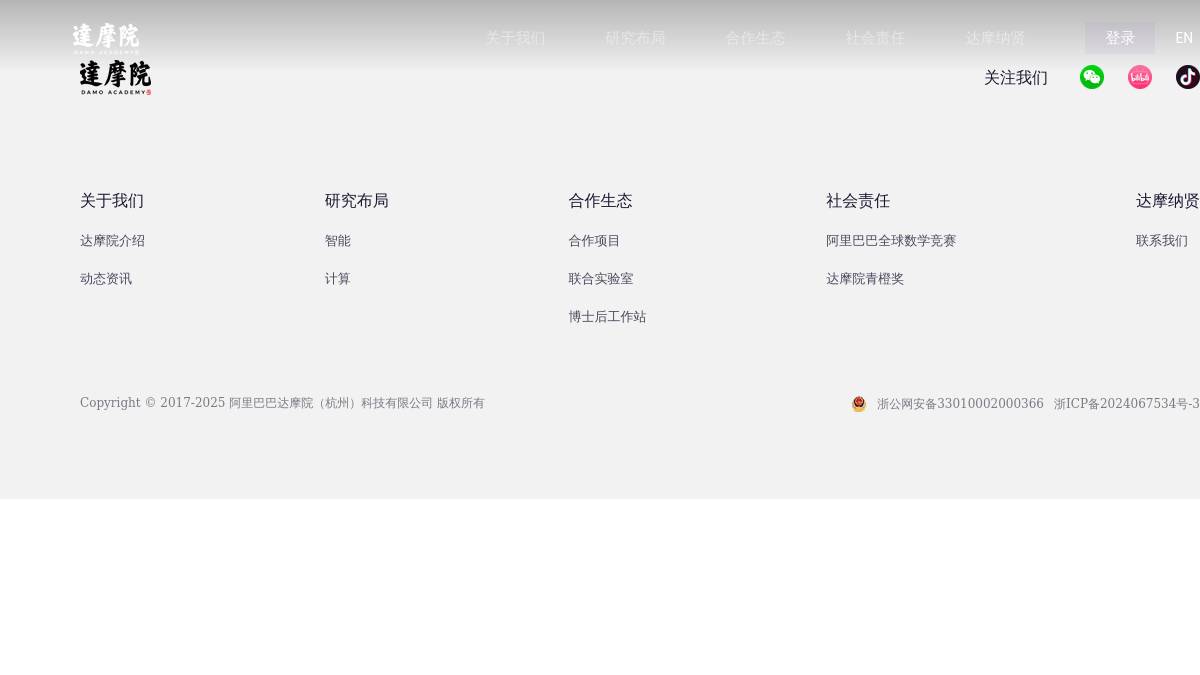This screenshot has height=675, width=1200.
Task: Click the police badge filing icon
Action: 859,404
